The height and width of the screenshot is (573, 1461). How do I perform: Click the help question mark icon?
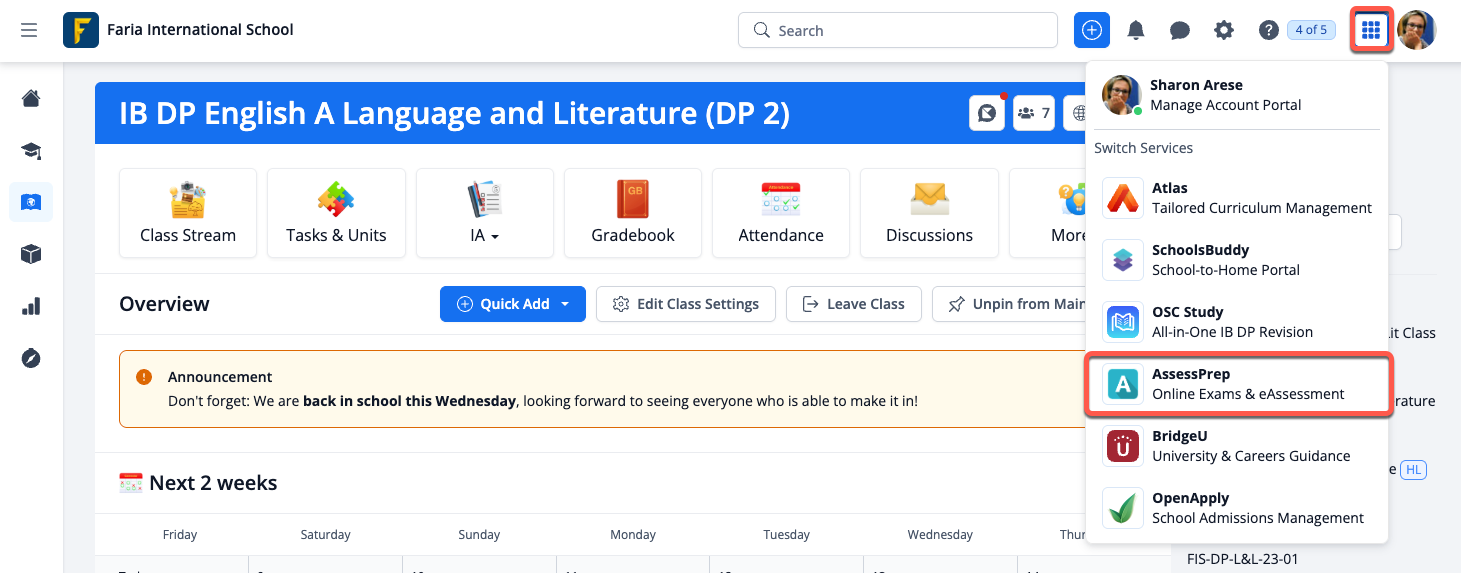(x=1268, y=30)
